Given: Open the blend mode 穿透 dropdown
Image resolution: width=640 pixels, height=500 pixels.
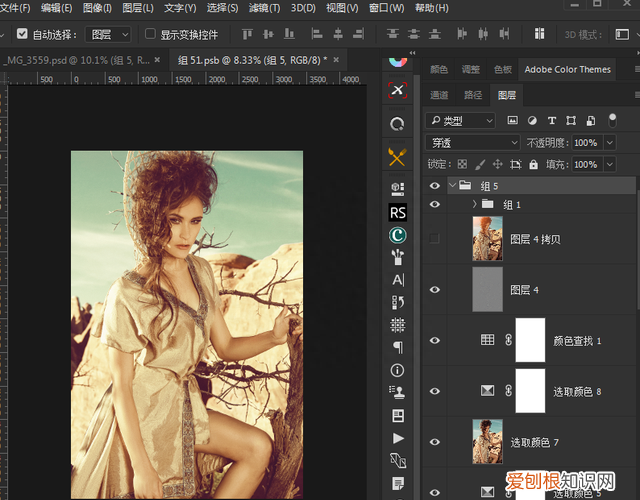Looking at the screenshot, I should point(473,143).
